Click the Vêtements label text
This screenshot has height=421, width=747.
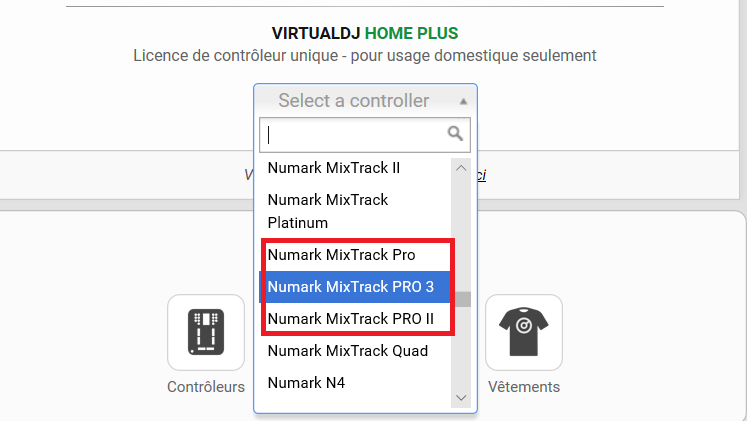tap(524, 387)
